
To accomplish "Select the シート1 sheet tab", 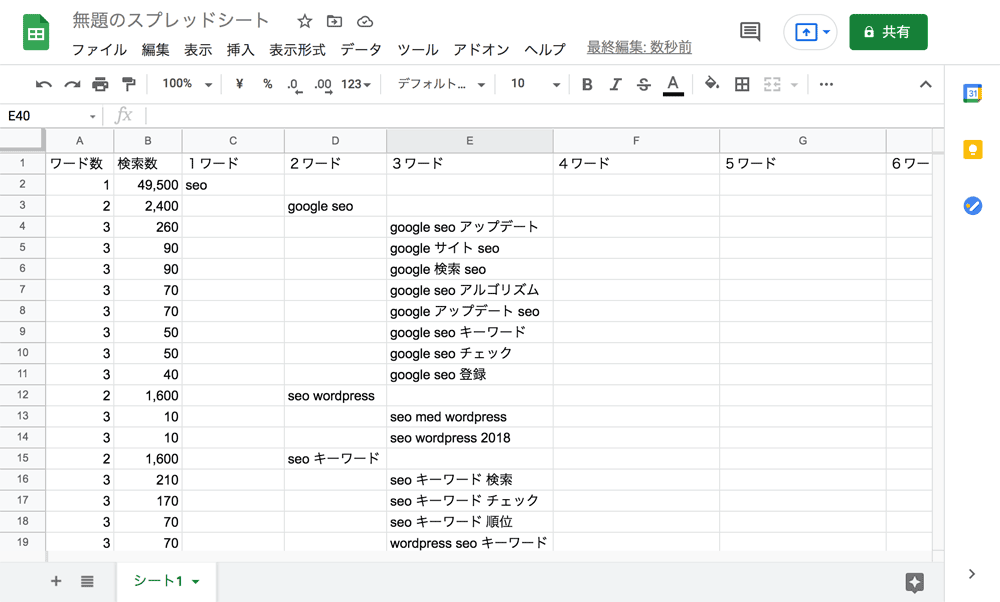I will 166,581.
